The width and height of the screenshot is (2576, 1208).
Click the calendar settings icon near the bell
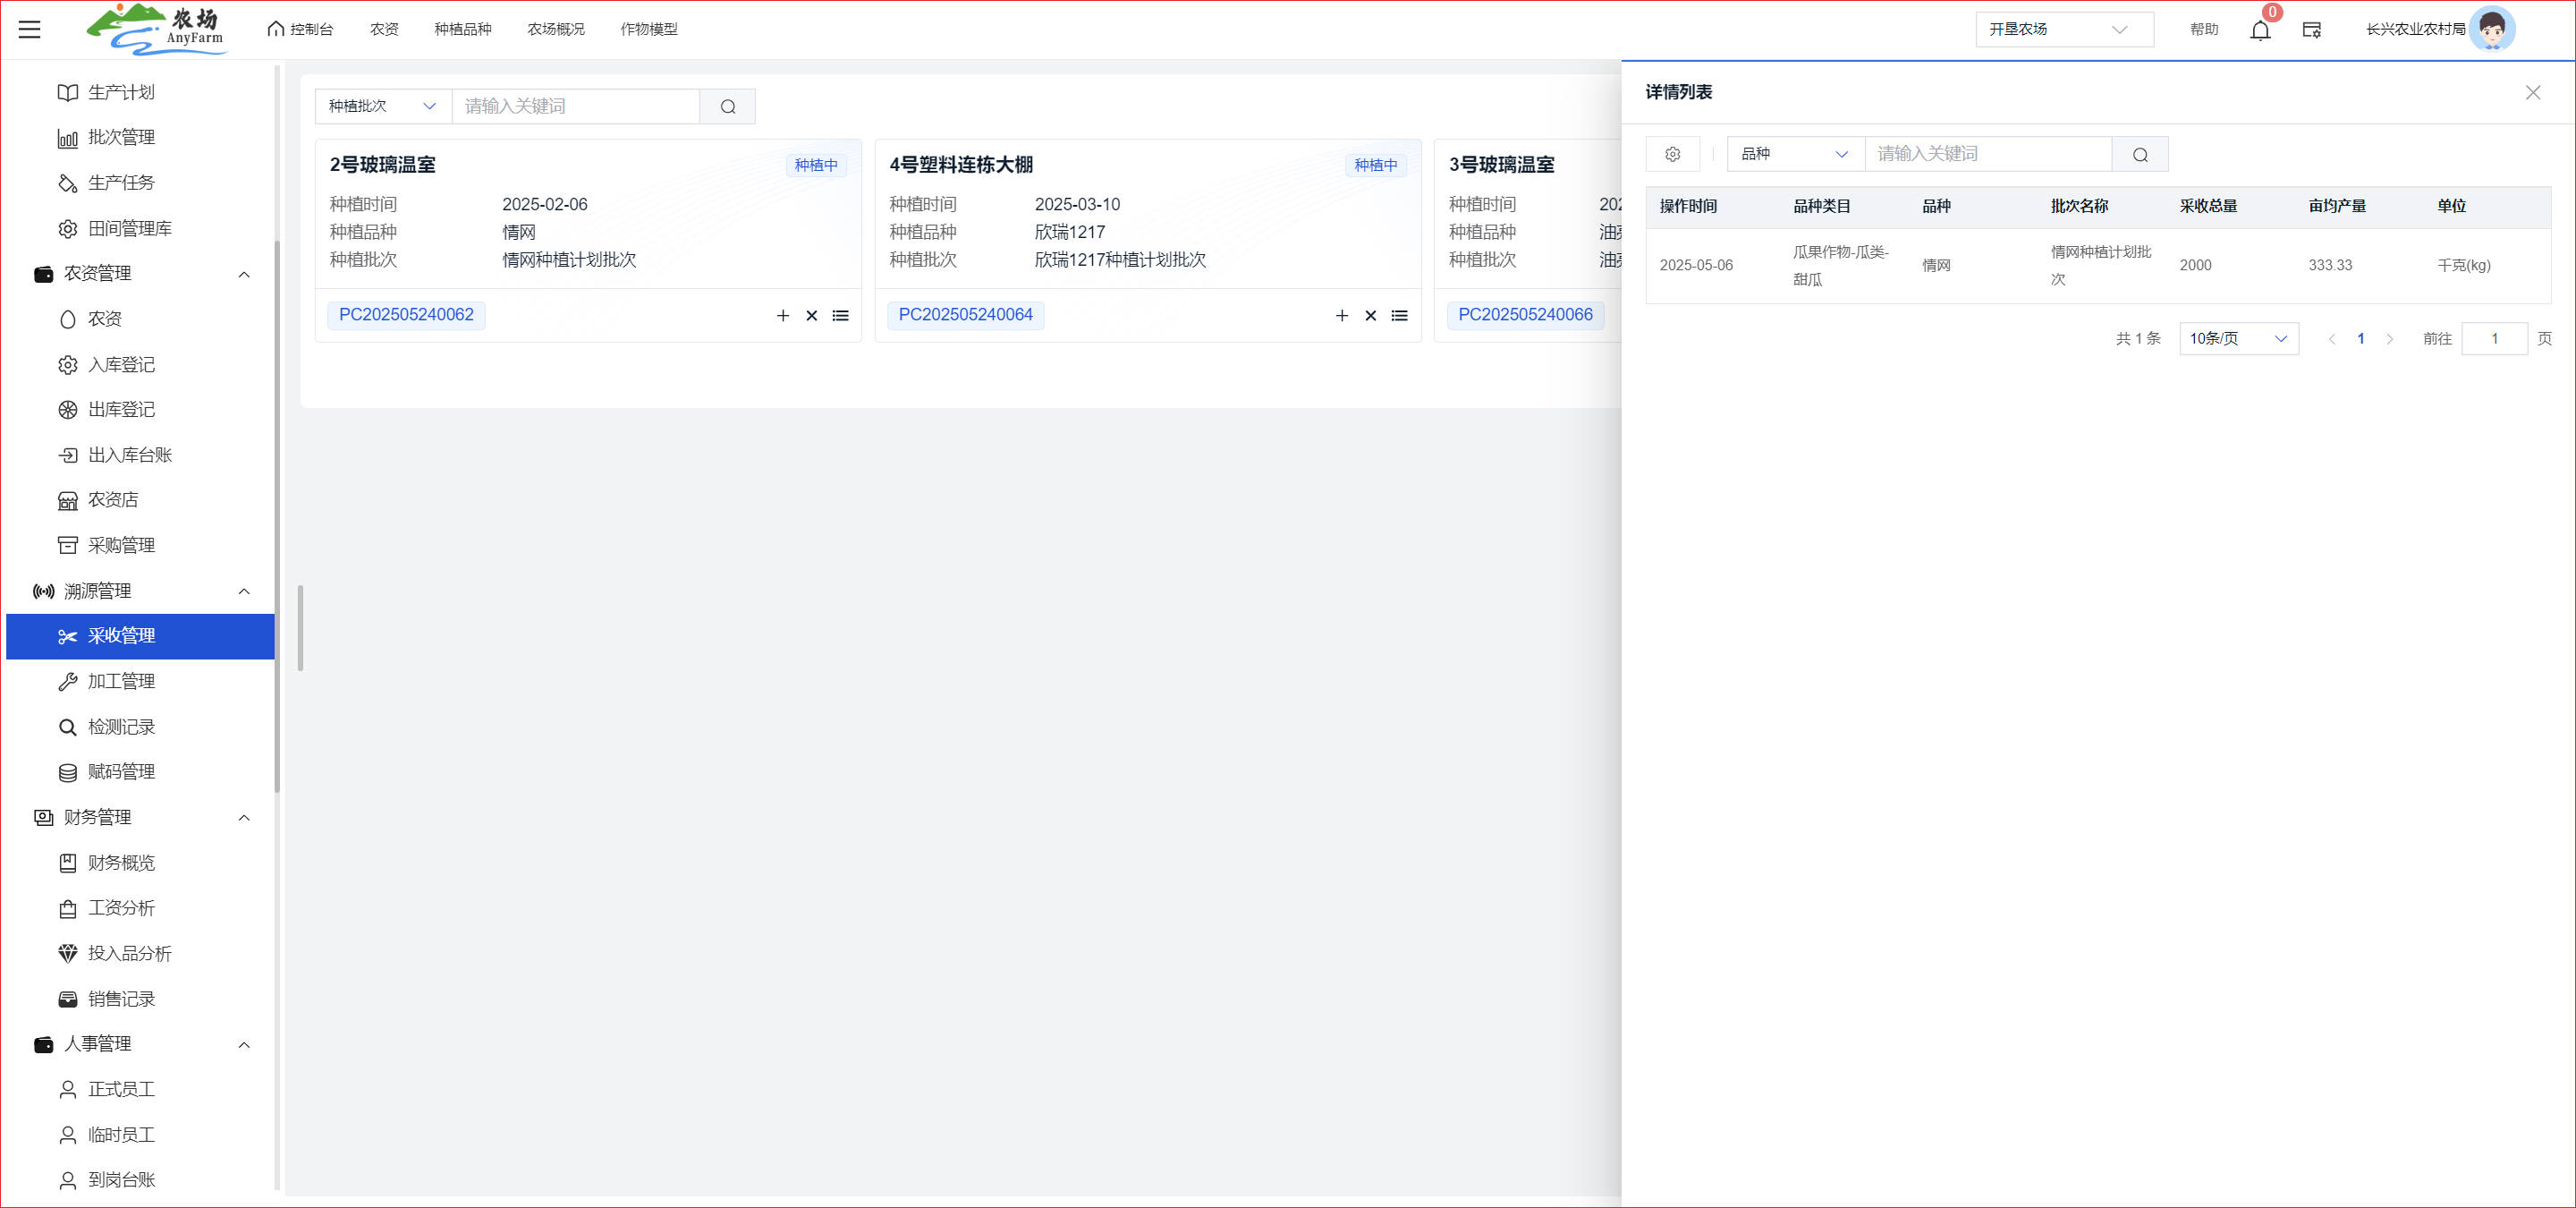[2311, 30]
